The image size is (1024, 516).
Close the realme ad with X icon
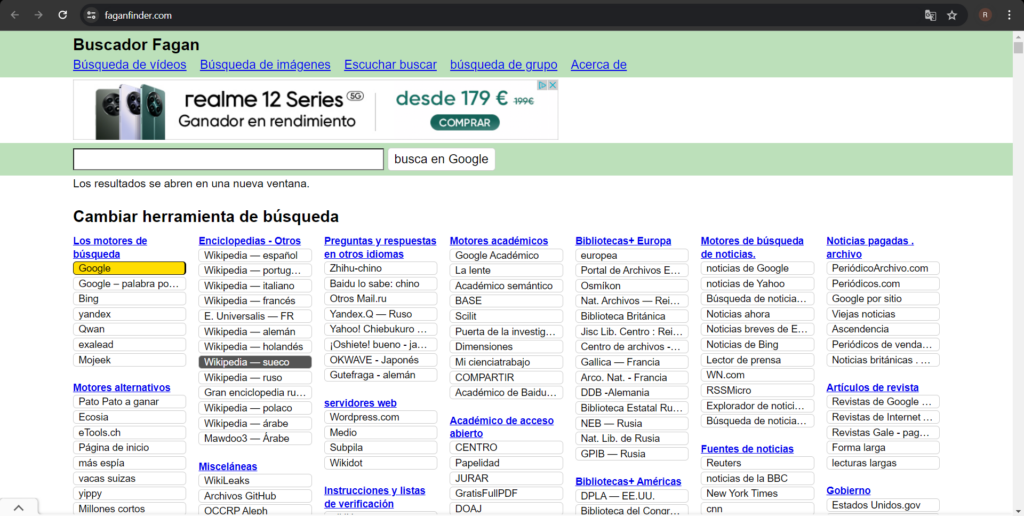[x=552, y=85]
